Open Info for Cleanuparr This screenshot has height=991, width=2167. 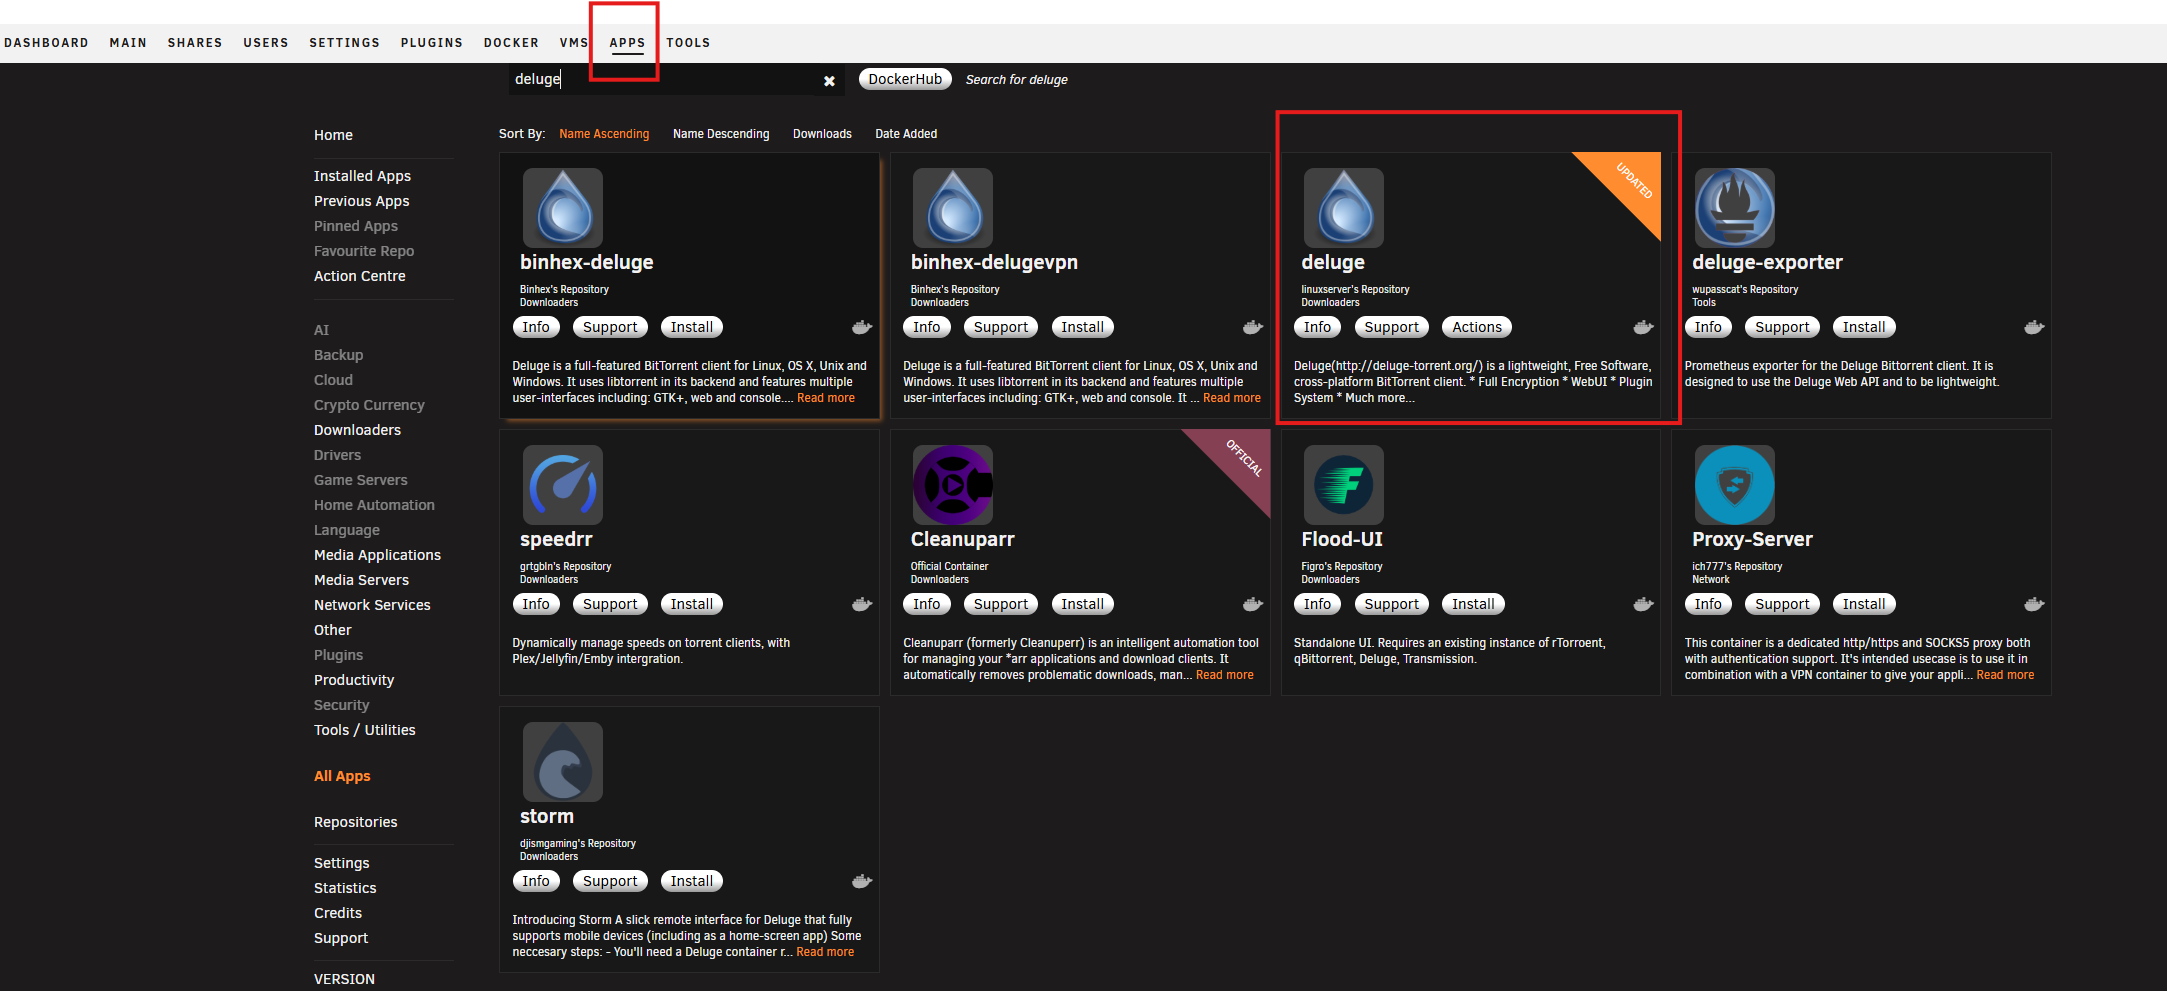pos(927,604)
